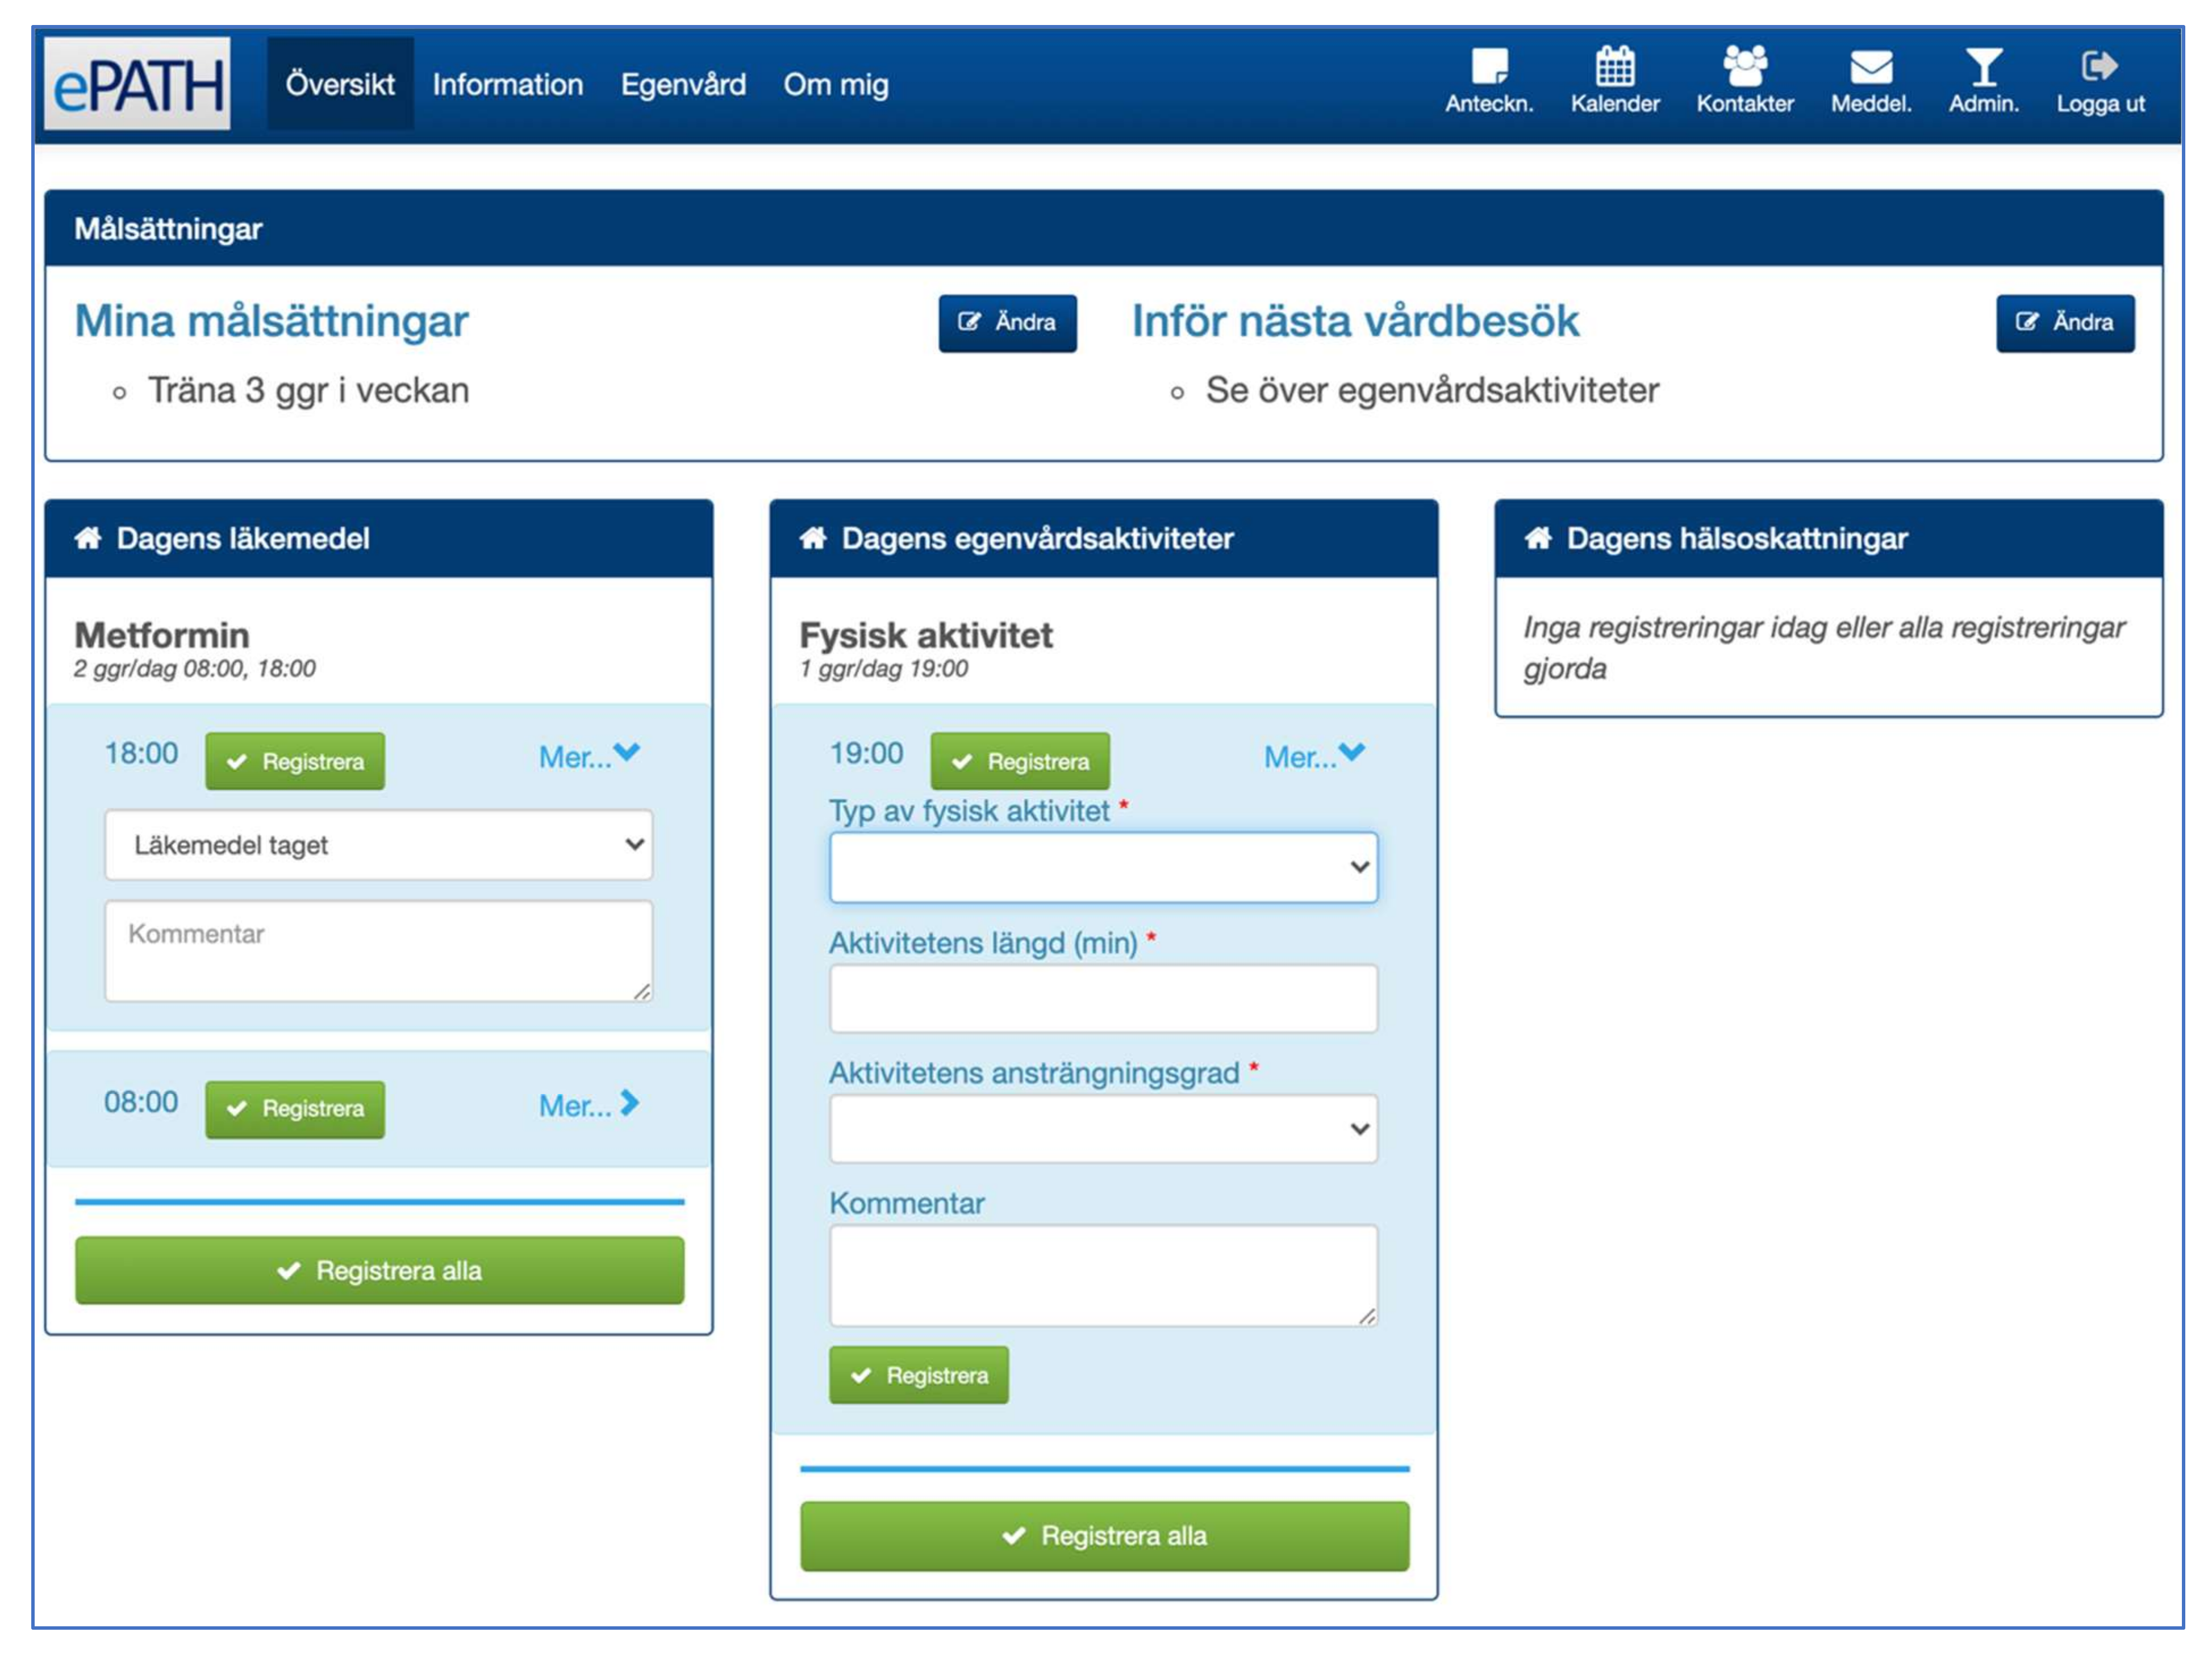Image resolution: width=2212 pixels, height=1653 pixels.
Task: Open Aktivitetens ansträngningsgrad dropdown
Action: [1102, 1128]
